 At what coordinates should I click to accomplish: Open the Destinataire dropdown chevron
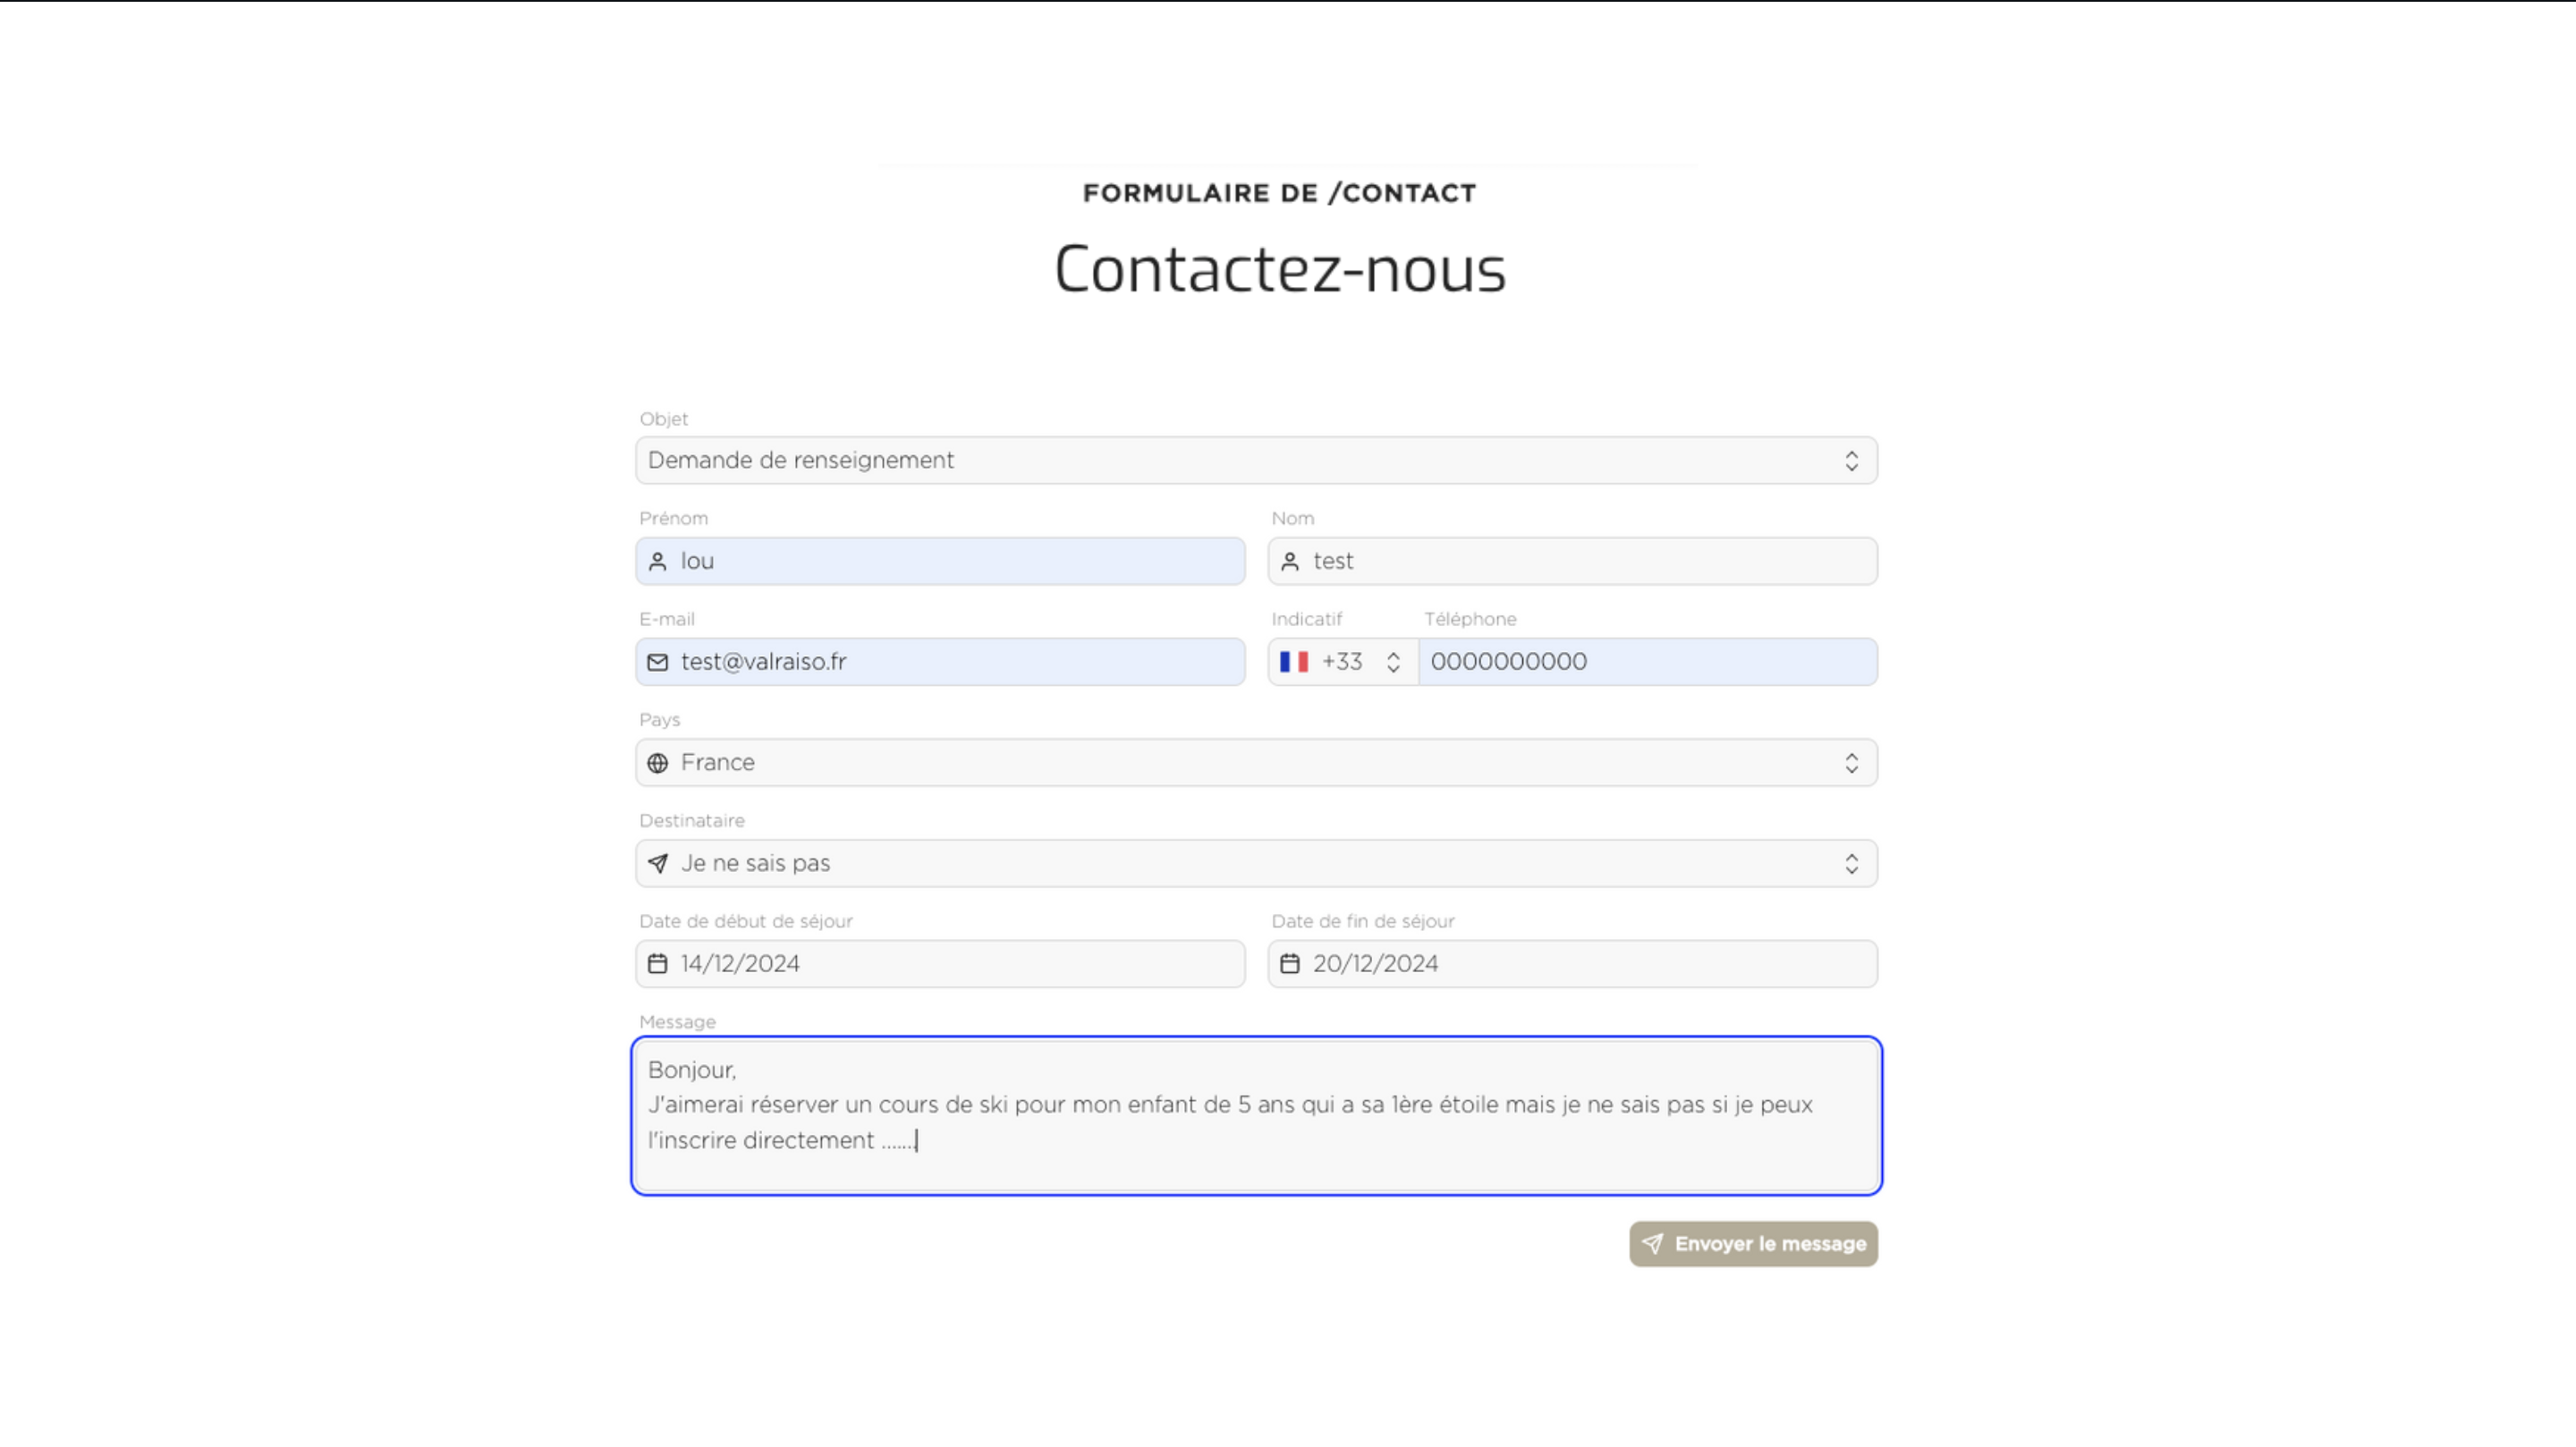click(x=1851, y=864)
